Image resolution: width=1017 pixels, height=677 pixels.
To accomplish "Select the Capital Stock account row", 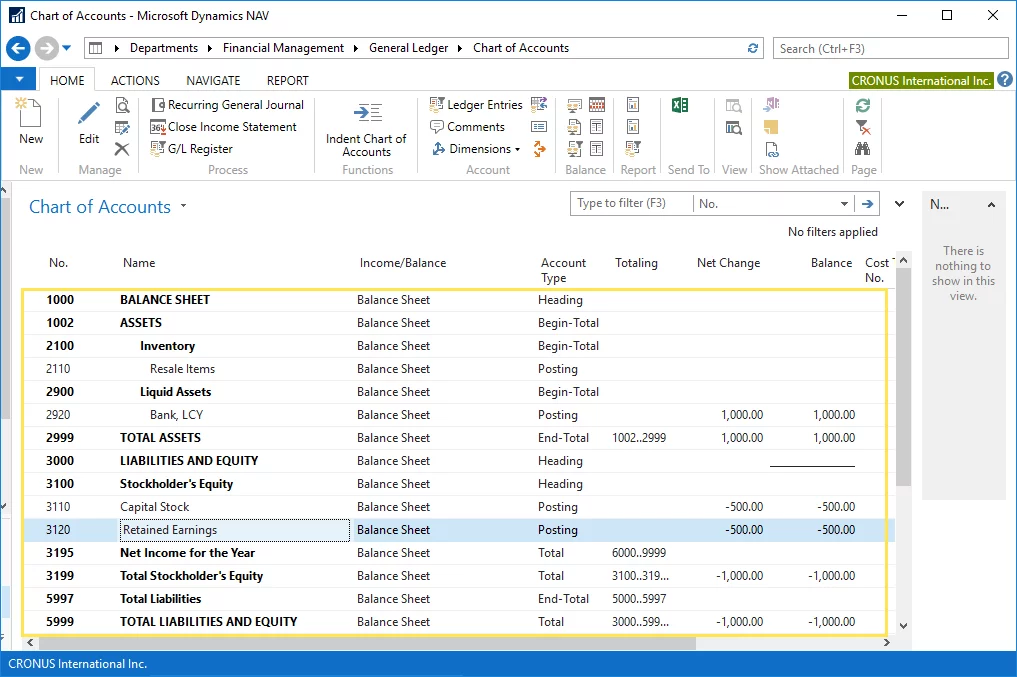I will pyautogui.click(x=155, y=507).
